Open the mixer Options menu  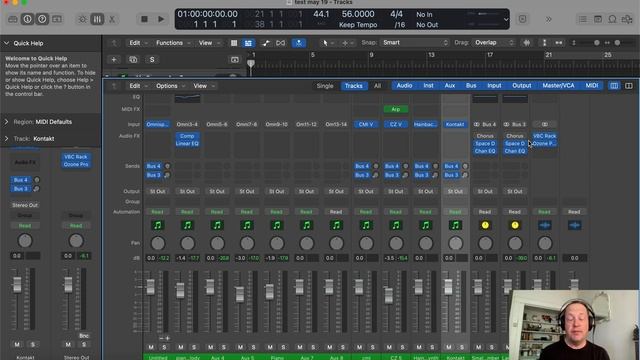coord(169,86)
